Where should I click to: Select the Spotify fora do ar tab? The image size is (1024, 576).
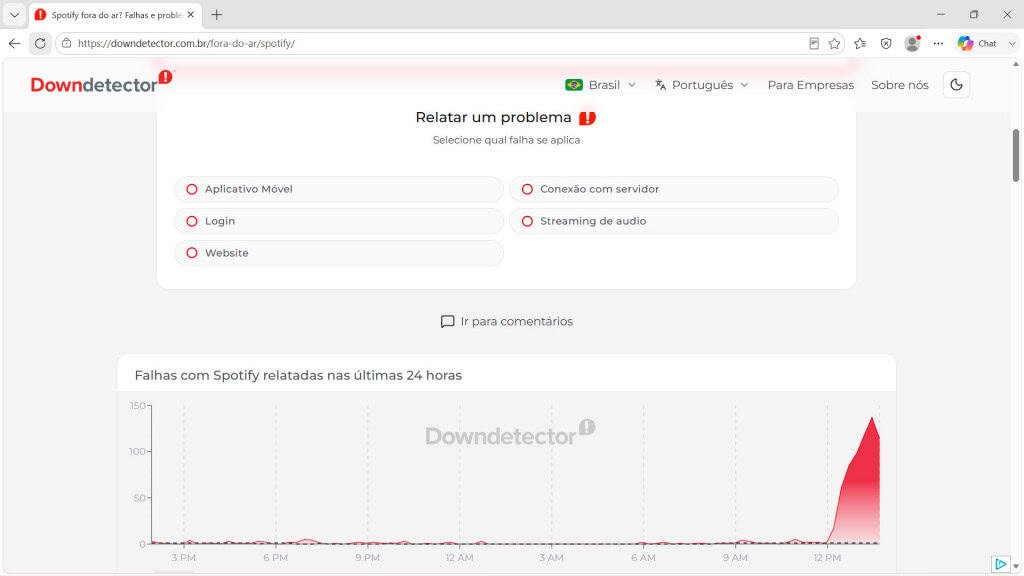[x=115, y=14]
